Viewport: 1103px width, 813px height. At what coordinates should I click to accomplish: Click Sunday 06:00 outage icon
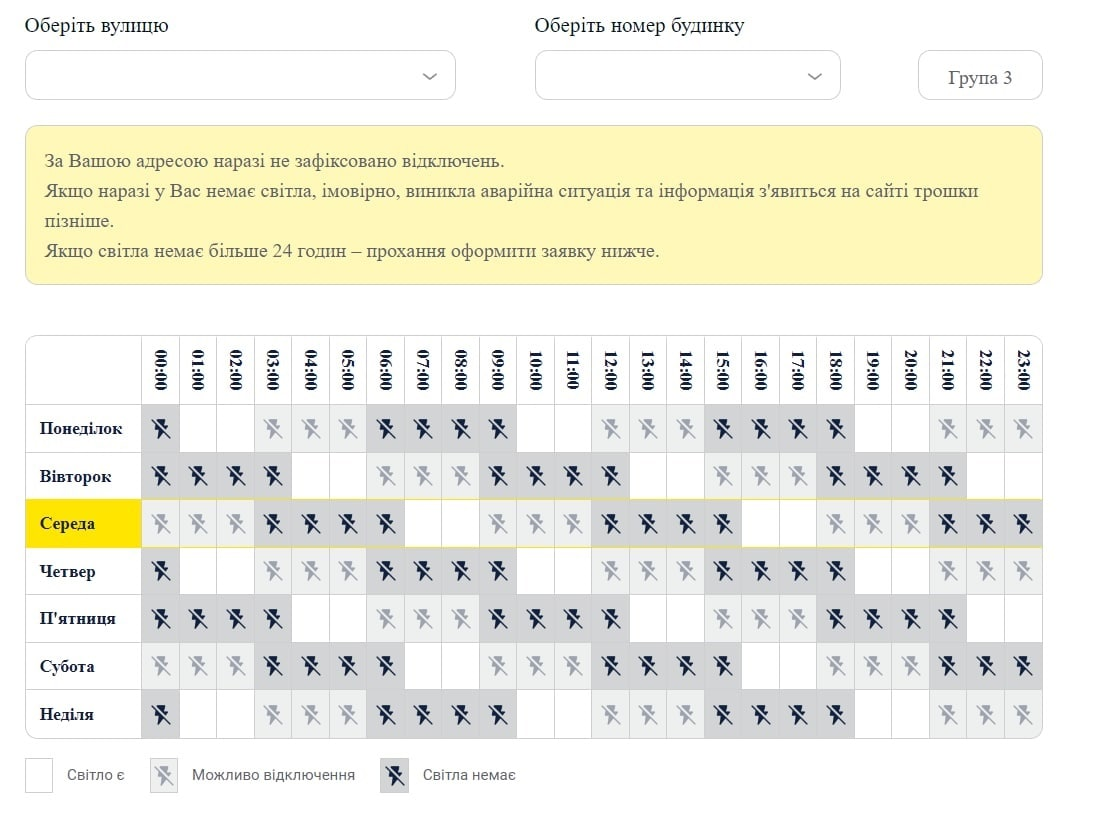(x=386, y=714)
